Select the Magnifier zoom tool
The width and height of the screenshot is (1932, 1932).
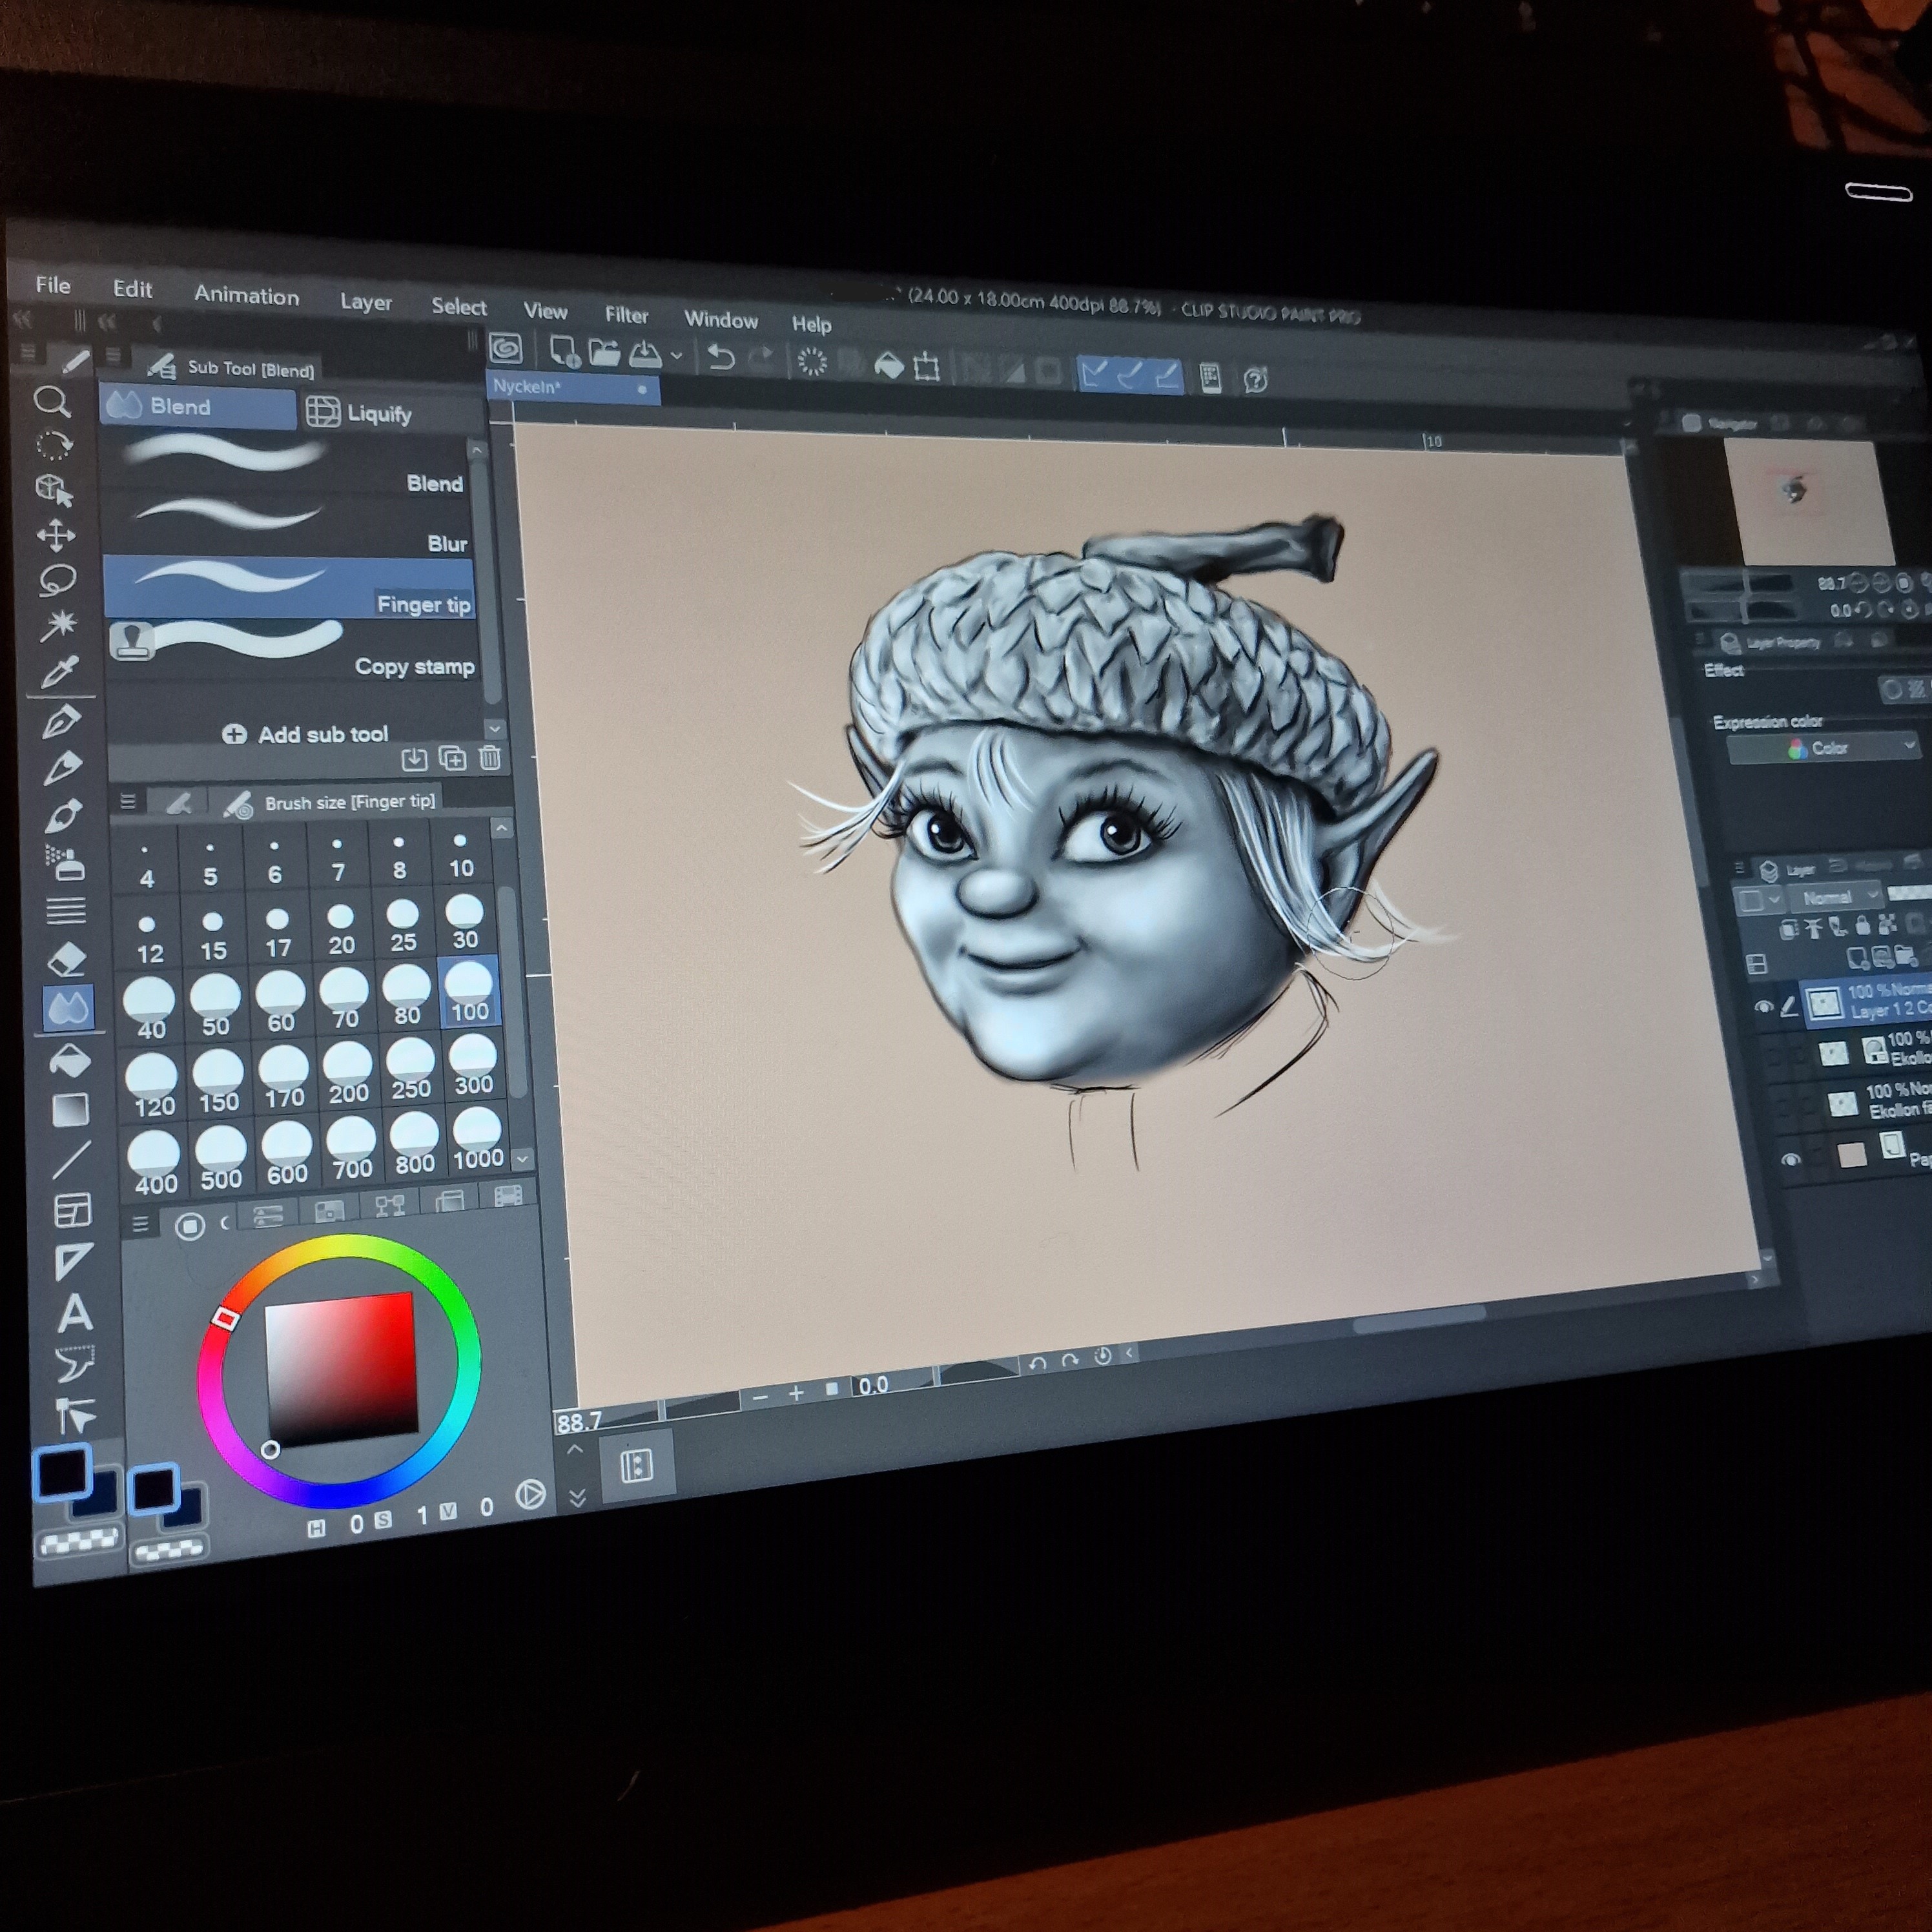coord(52,402)
